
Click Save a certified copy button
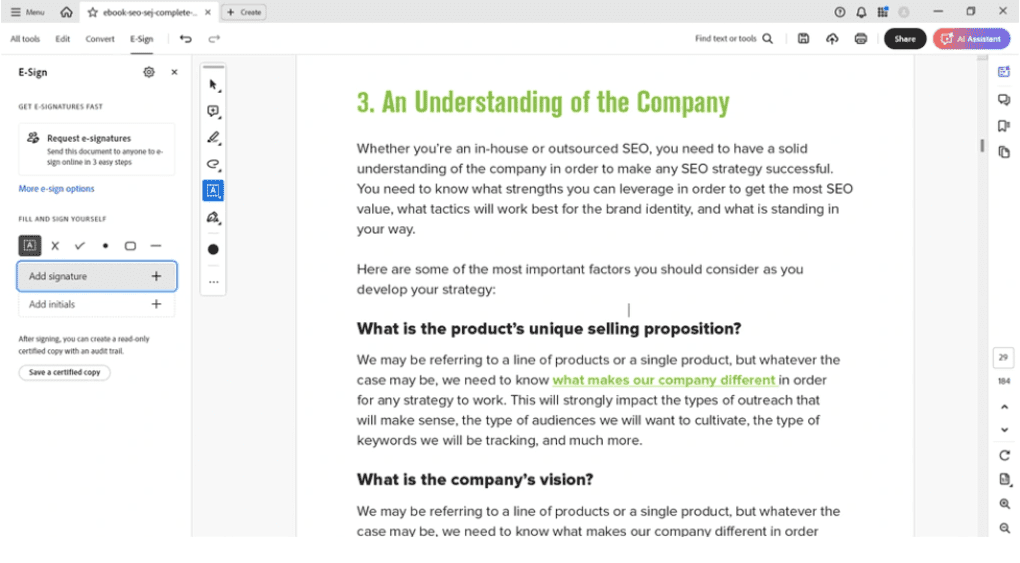pyautogui.click(x=64, y=372)
